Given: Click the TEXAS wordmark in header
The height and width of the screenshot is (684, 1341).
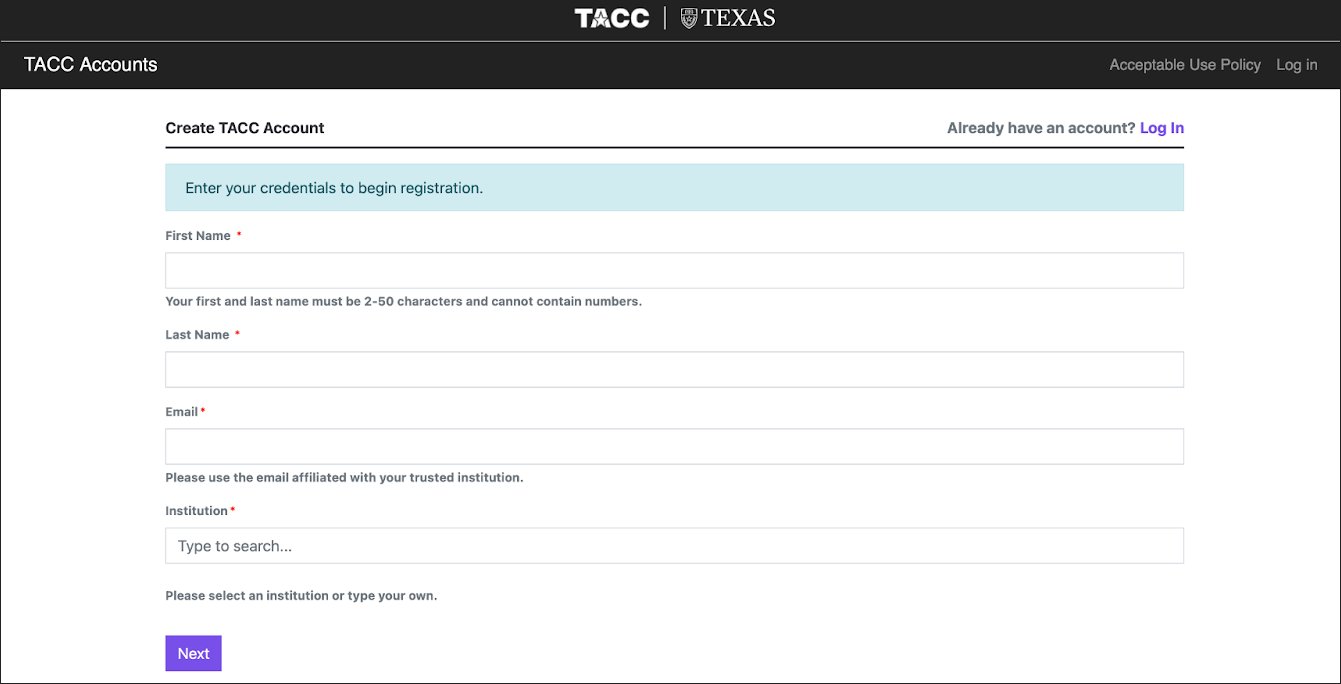Looking at the screenshot, I should (738, 18).
